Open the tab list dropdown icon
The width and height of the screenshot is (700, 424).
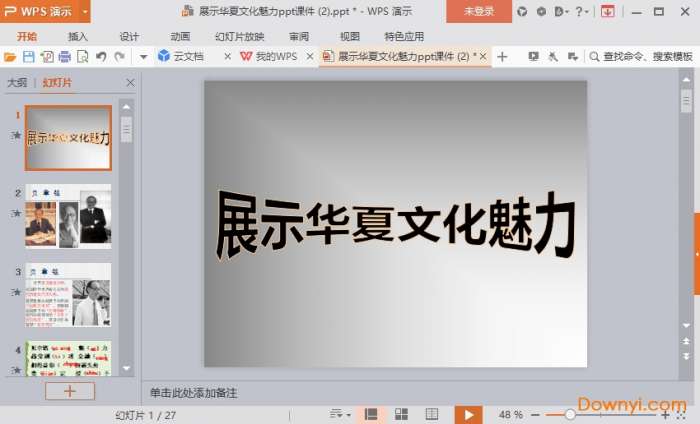point(572,56)
